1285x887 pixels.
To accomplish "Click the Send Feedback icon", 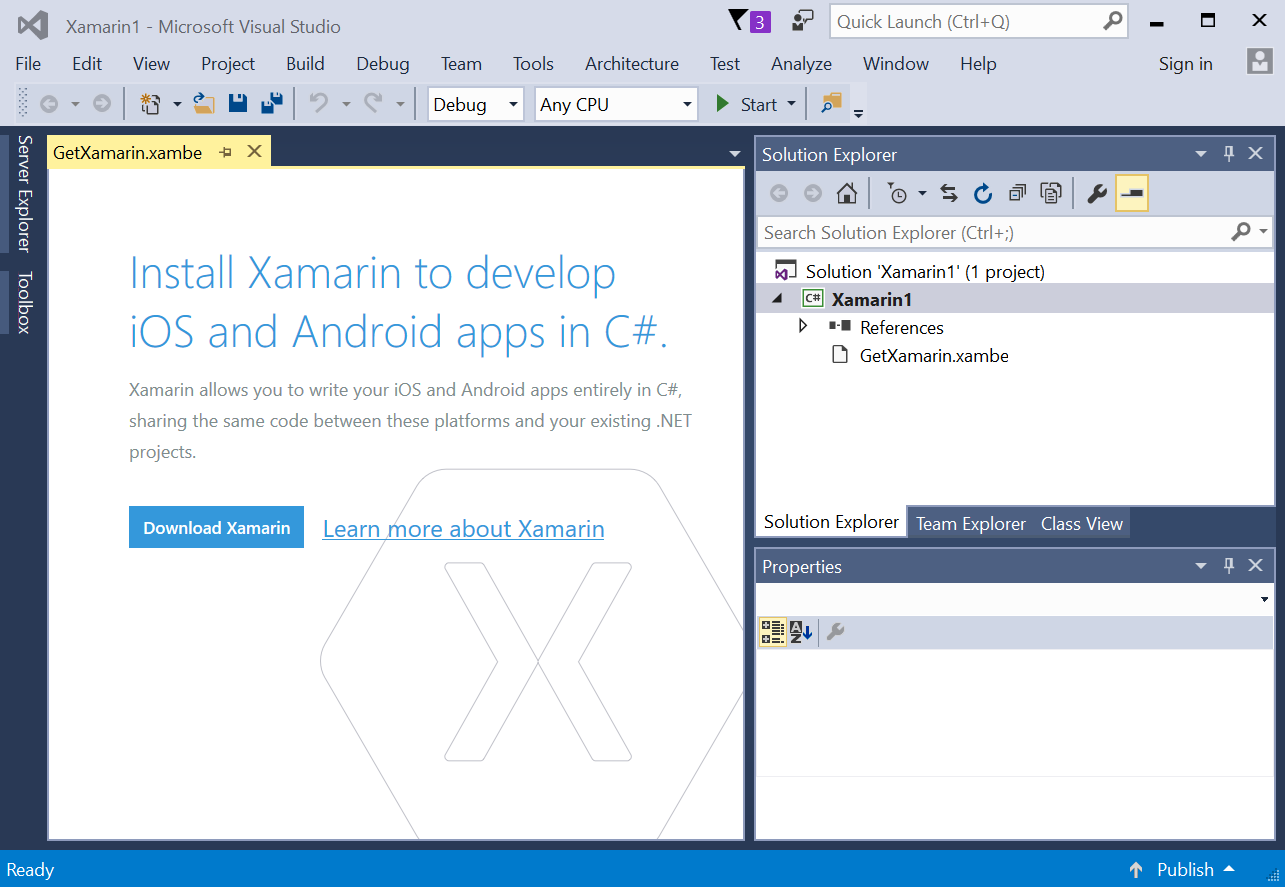I will click(803, 21).
